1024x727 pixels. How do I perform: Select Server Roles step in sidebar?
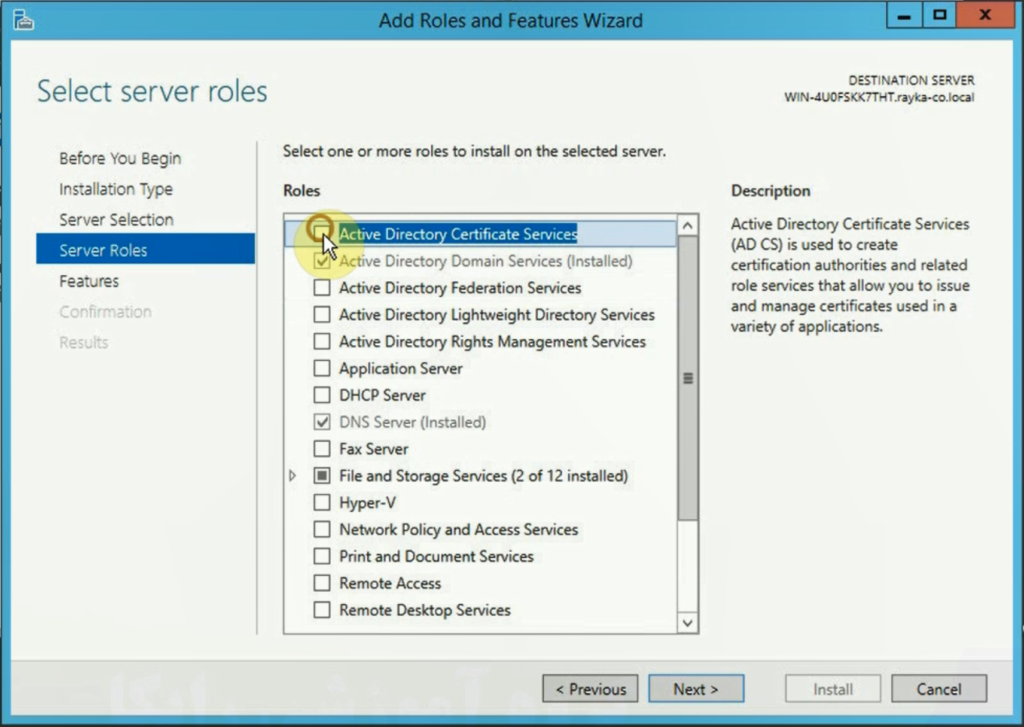tap(146, 250)
